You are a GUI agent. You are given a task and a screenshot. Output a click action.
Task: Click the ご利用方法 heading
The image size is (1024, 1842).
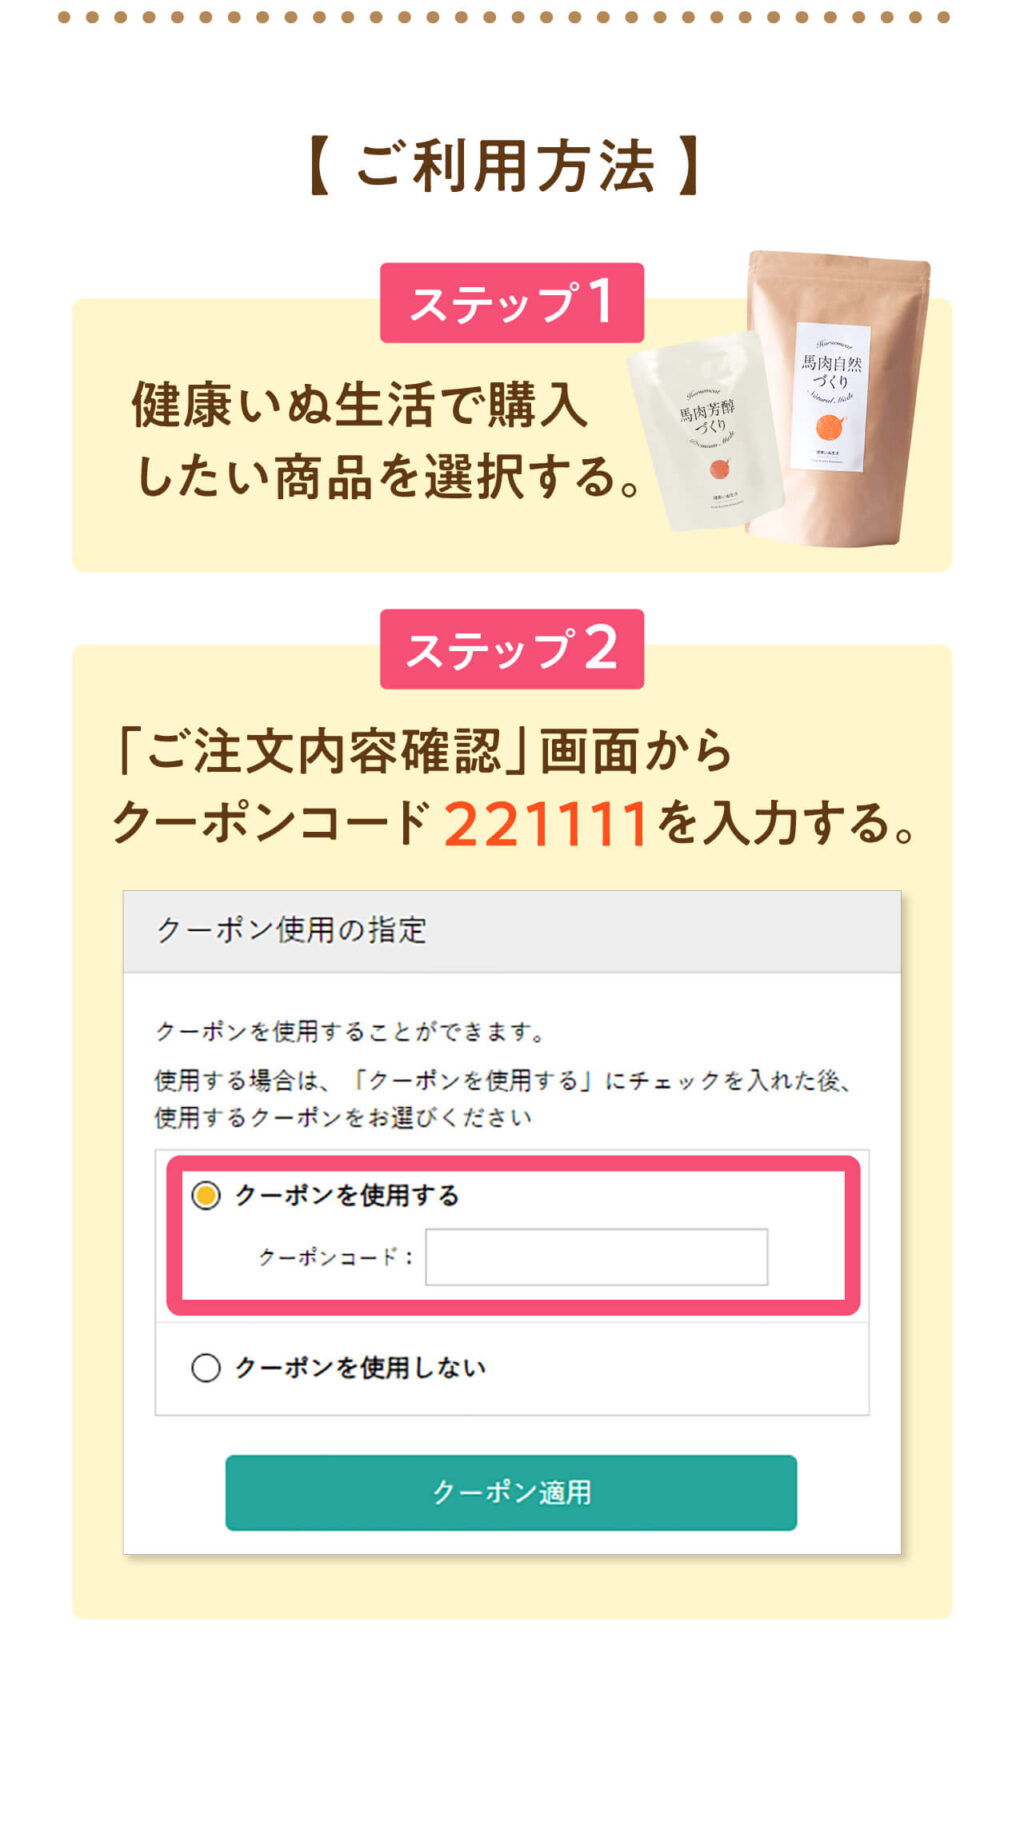pos(505,166)
